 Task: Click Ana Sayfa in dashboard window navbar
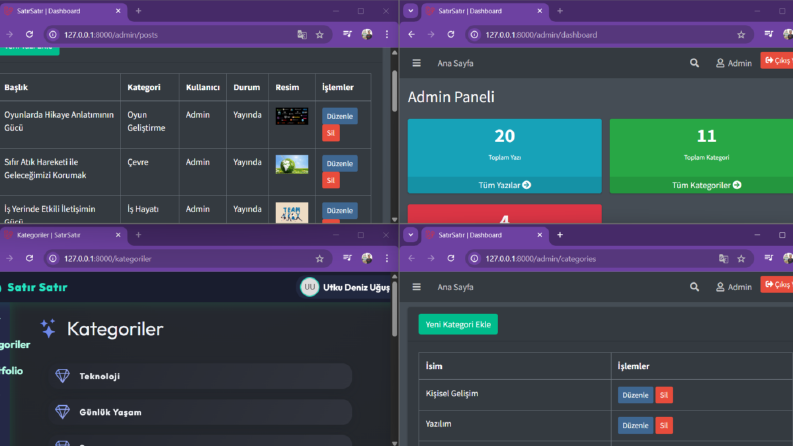click(455, 63)
